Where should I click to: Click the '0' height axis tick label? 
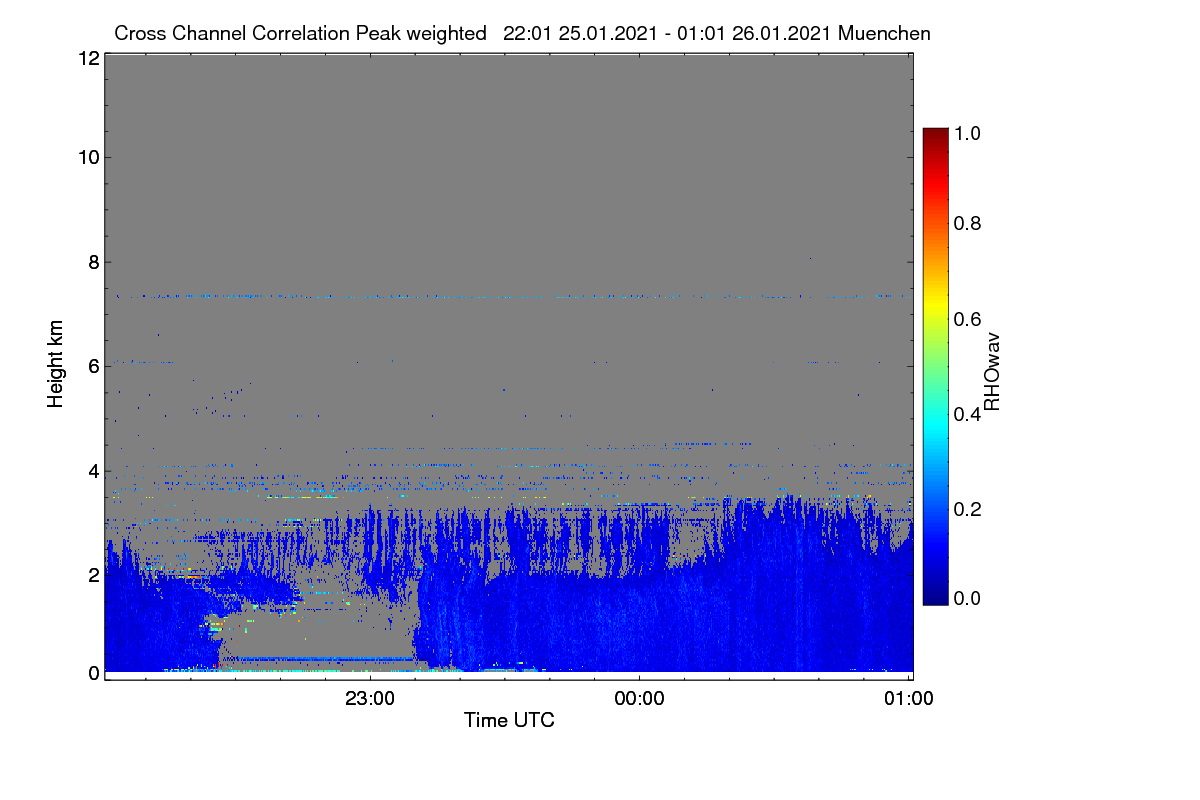(x=93, y=673)
